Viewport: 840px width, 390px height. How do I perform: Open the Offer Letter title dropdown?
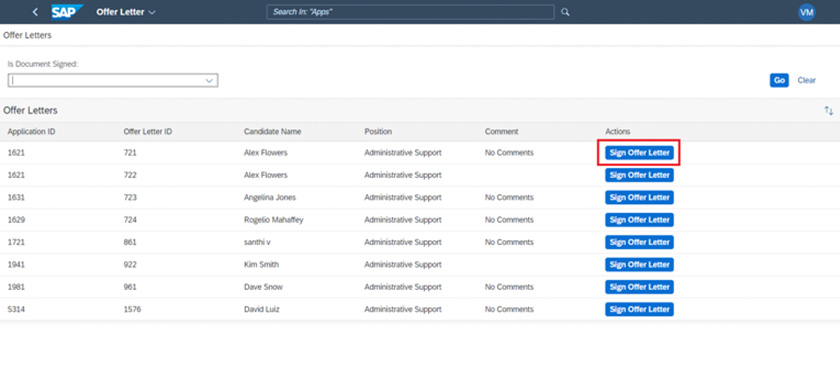tap(126, 12)
